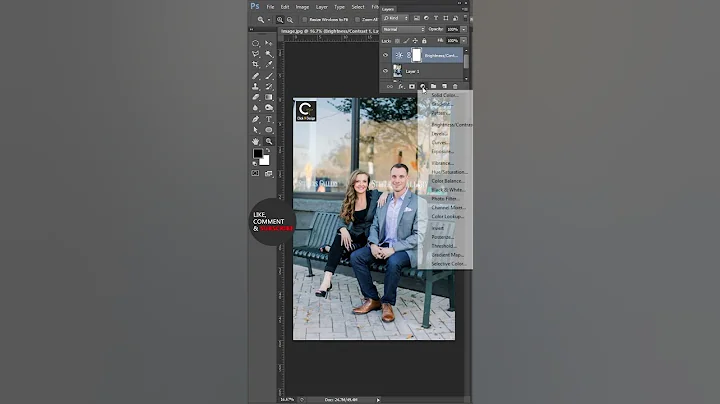Open the Type menu
Screen dimensions: 720x404
click(x=339, y=7)
